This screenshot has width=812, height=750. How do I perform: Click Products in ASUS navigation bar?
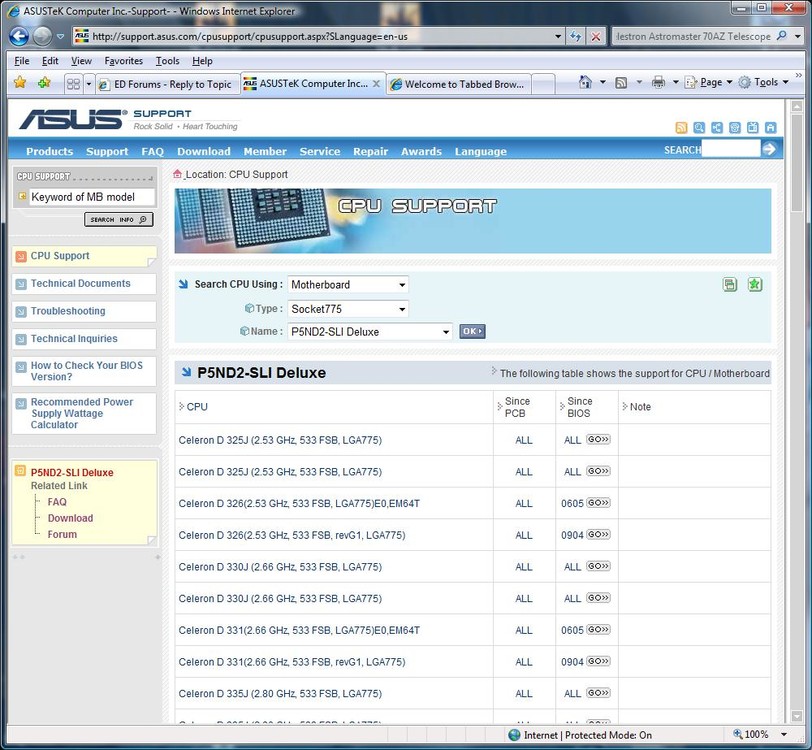(50, 151)
